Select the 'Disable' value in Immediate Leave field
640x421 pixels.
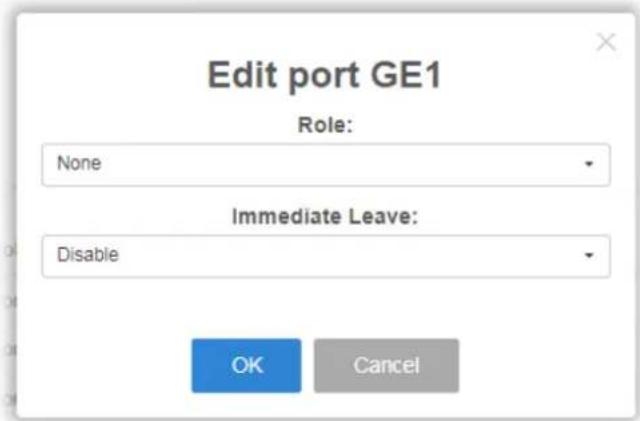[x=88, y=255]
